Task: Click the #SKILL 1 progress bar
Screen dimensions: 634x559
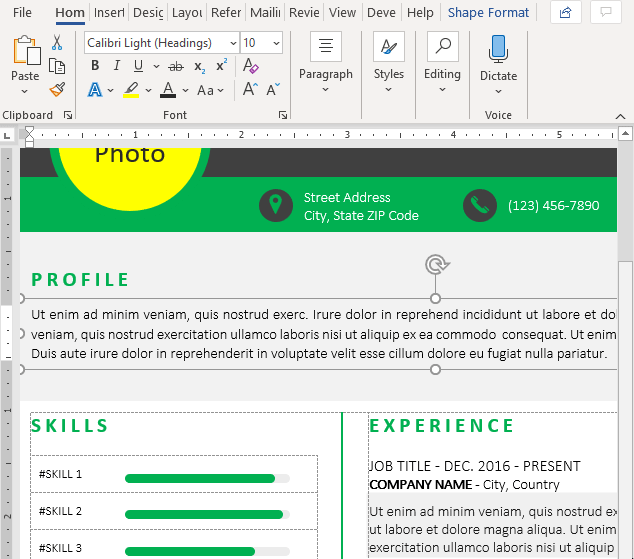Action: [207, 479]
